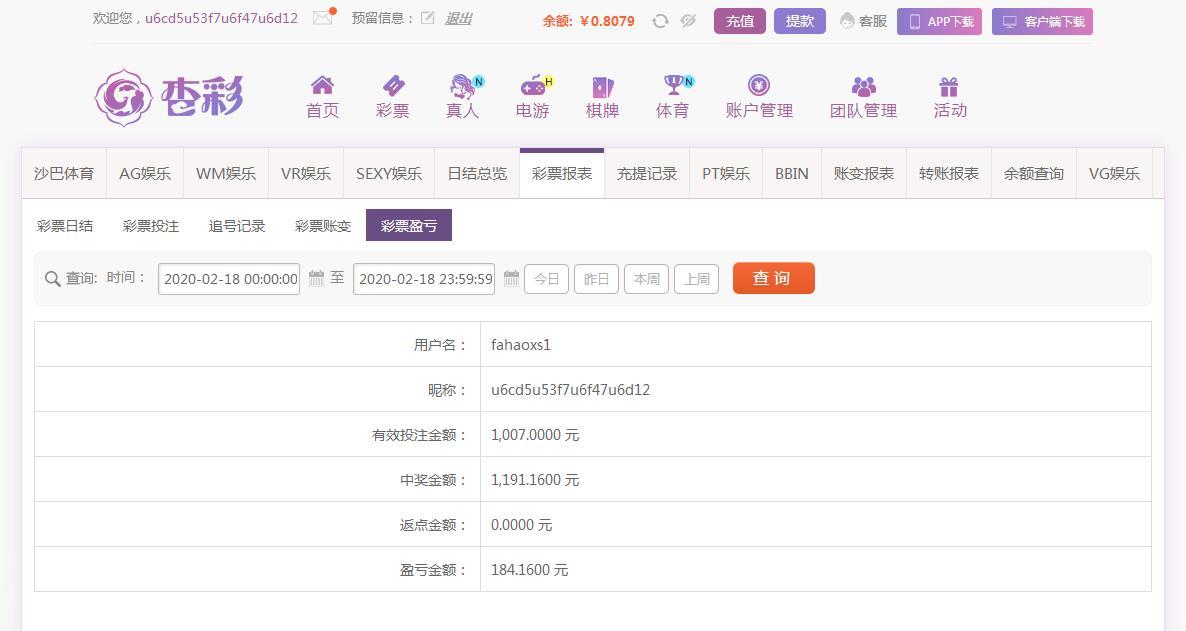Select the 彩票盈亏 sub-tab
The image size is (1186, 631).
click(408, 225)
